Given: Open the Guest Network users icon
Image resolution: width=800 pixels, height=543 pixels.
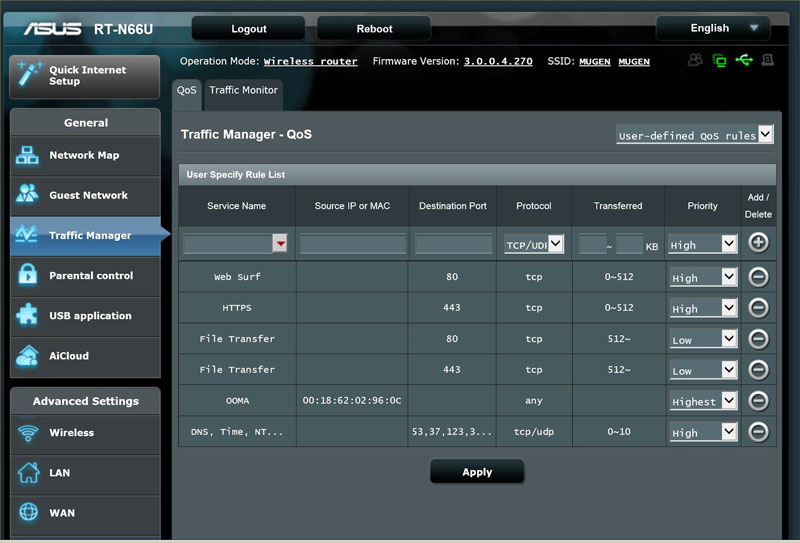Looking at the screenshot, I should pyautogui.click(x=27, y=194).
